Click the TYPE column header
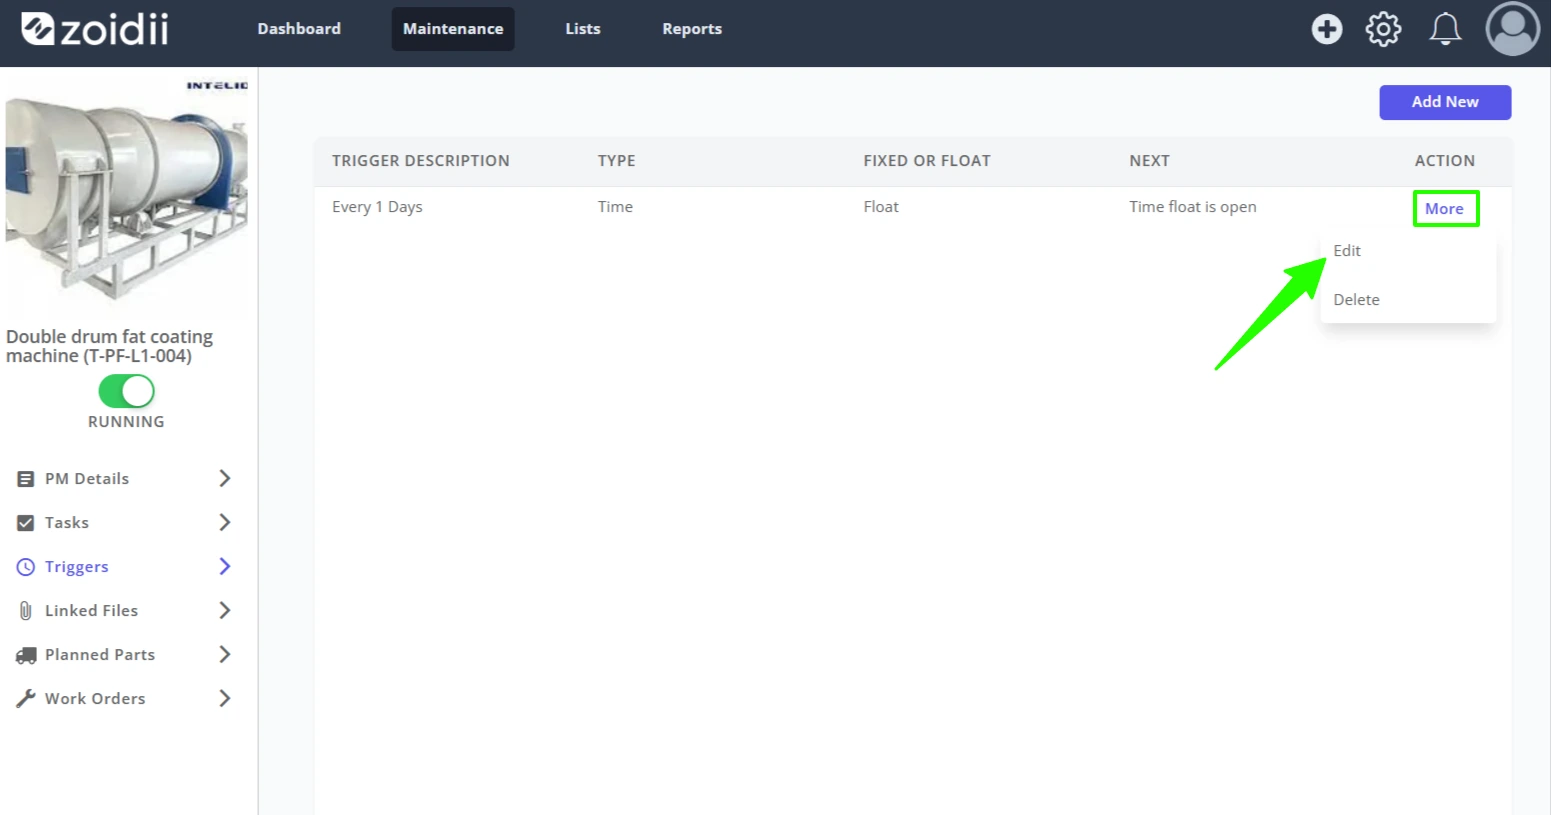The height and width of the screenshot is (815, 1551). [x=617, y=161]
